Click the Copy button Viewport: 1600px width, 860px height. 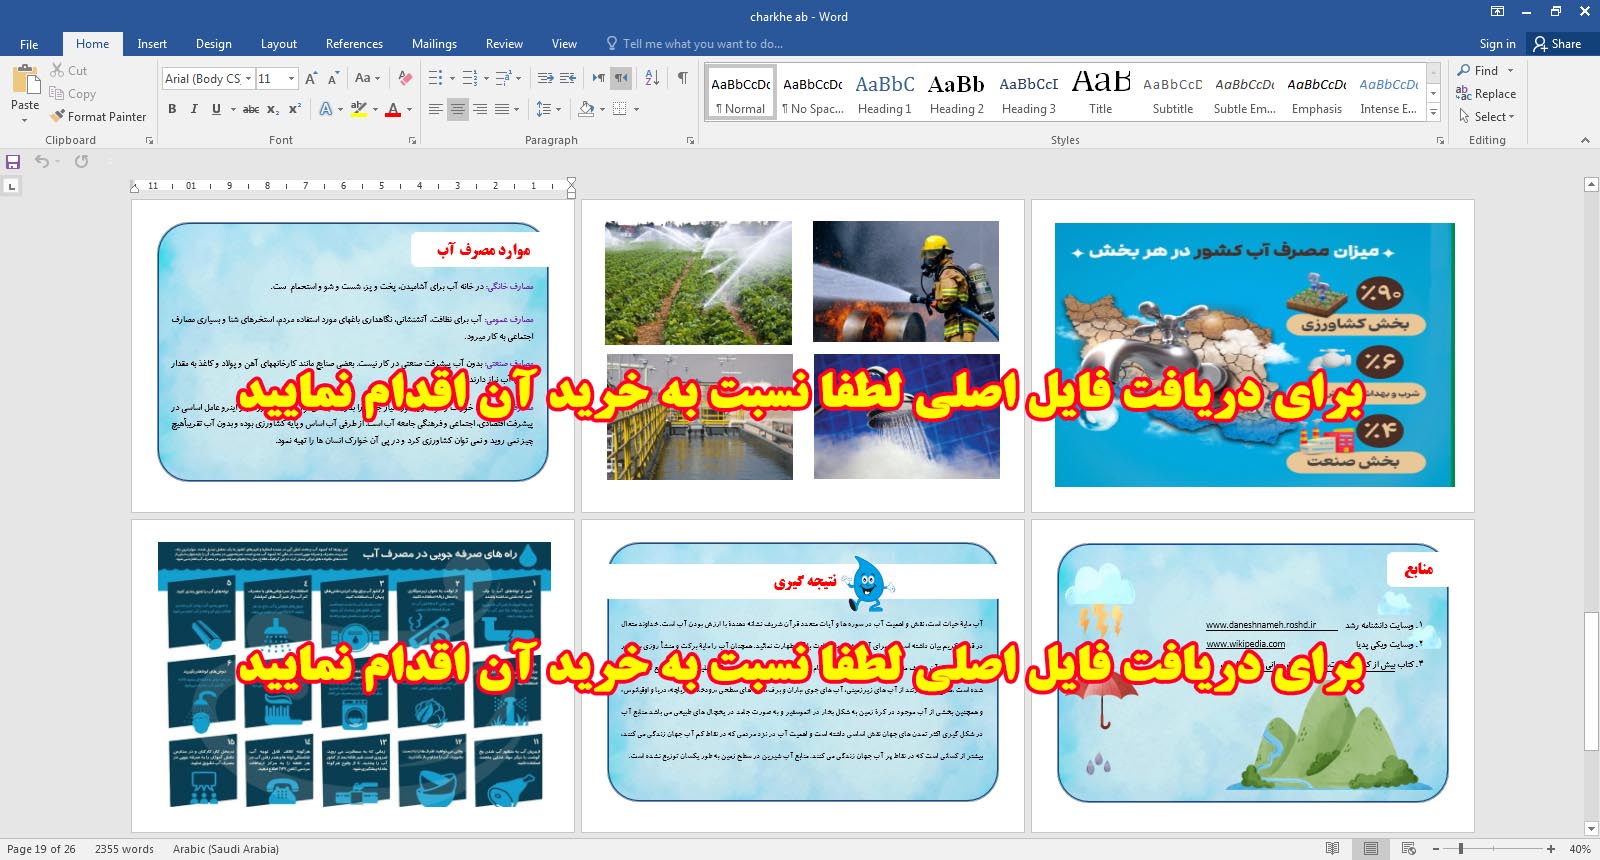point(73,94)
